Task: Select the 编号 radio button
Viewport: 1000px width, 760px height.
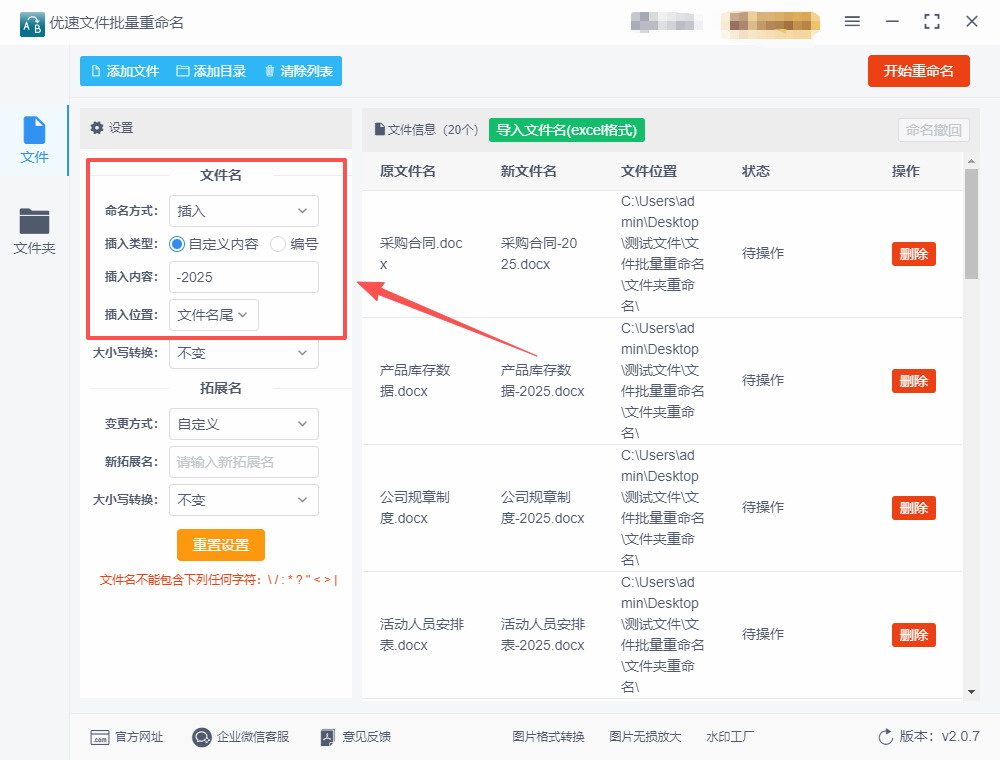Action: point(278,243)
